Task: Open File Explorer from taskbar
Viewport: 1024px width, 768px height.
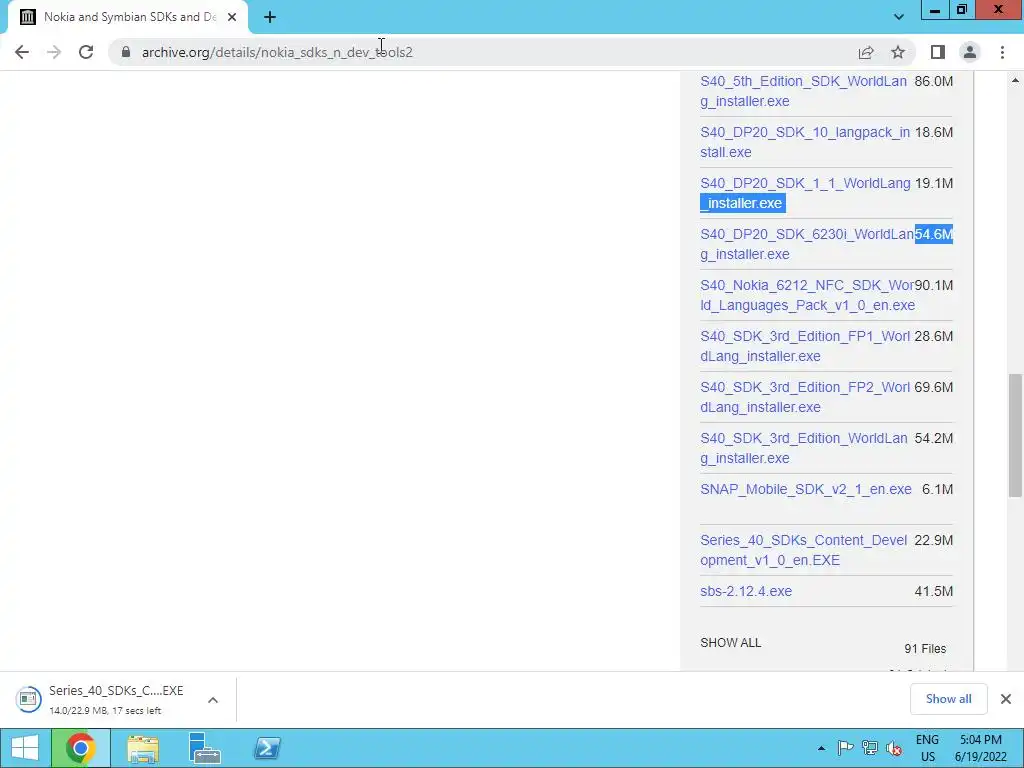Action: 143,748
